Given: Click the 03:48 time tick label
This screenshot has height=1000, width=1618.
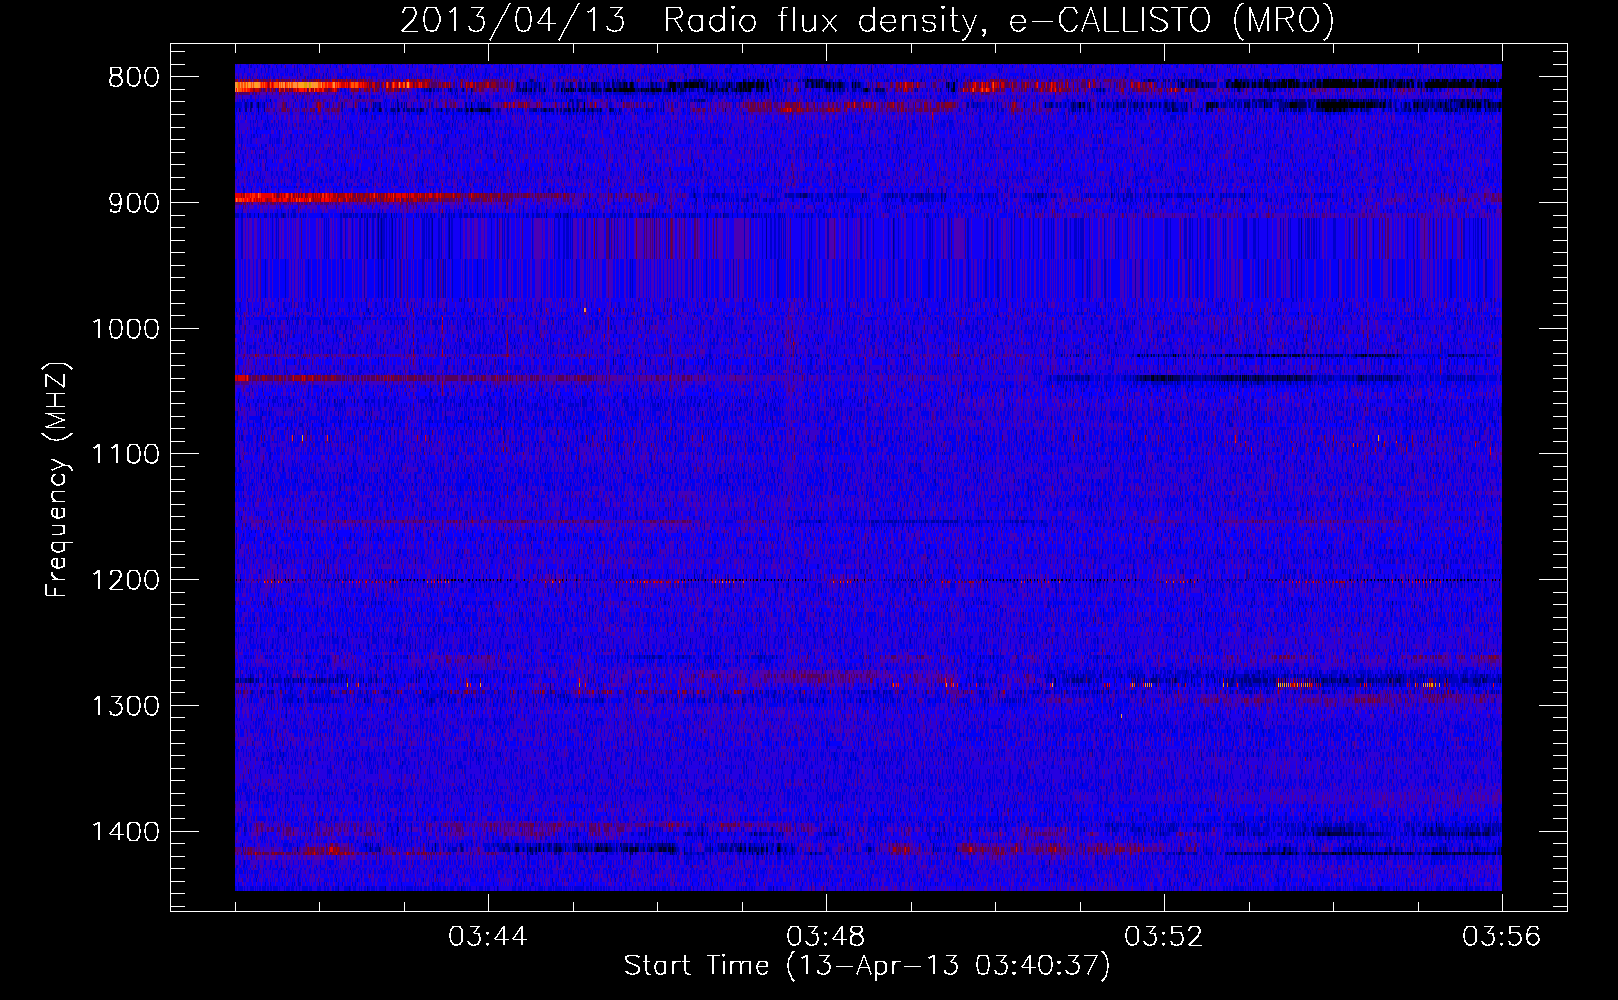Looking at the screenshot, I should [826, 937].
